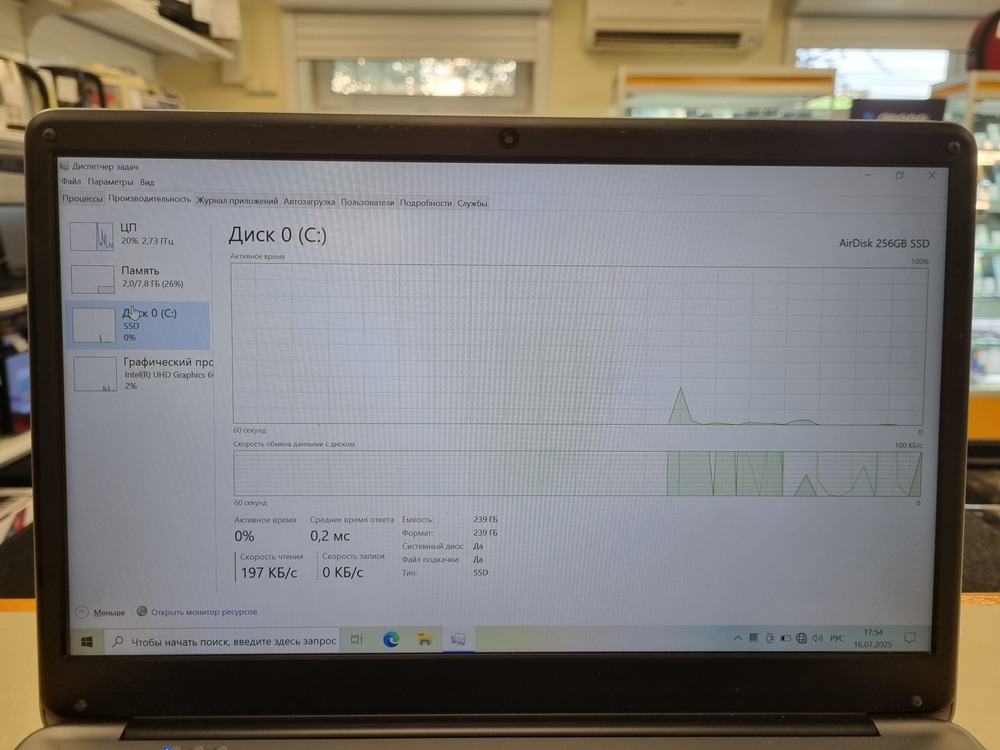
Task: Click the Windows Start button
Action: tap(87, 641)
